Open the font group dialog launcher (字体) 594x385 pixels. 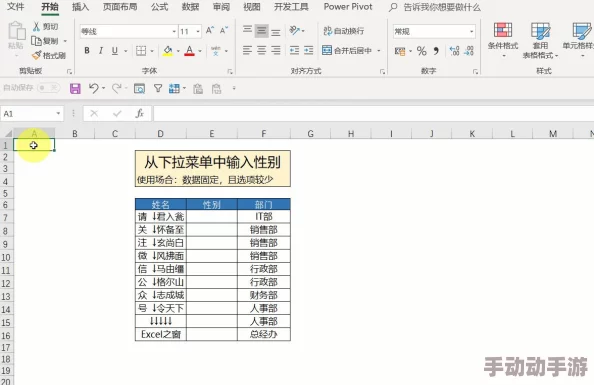[230, 71]
